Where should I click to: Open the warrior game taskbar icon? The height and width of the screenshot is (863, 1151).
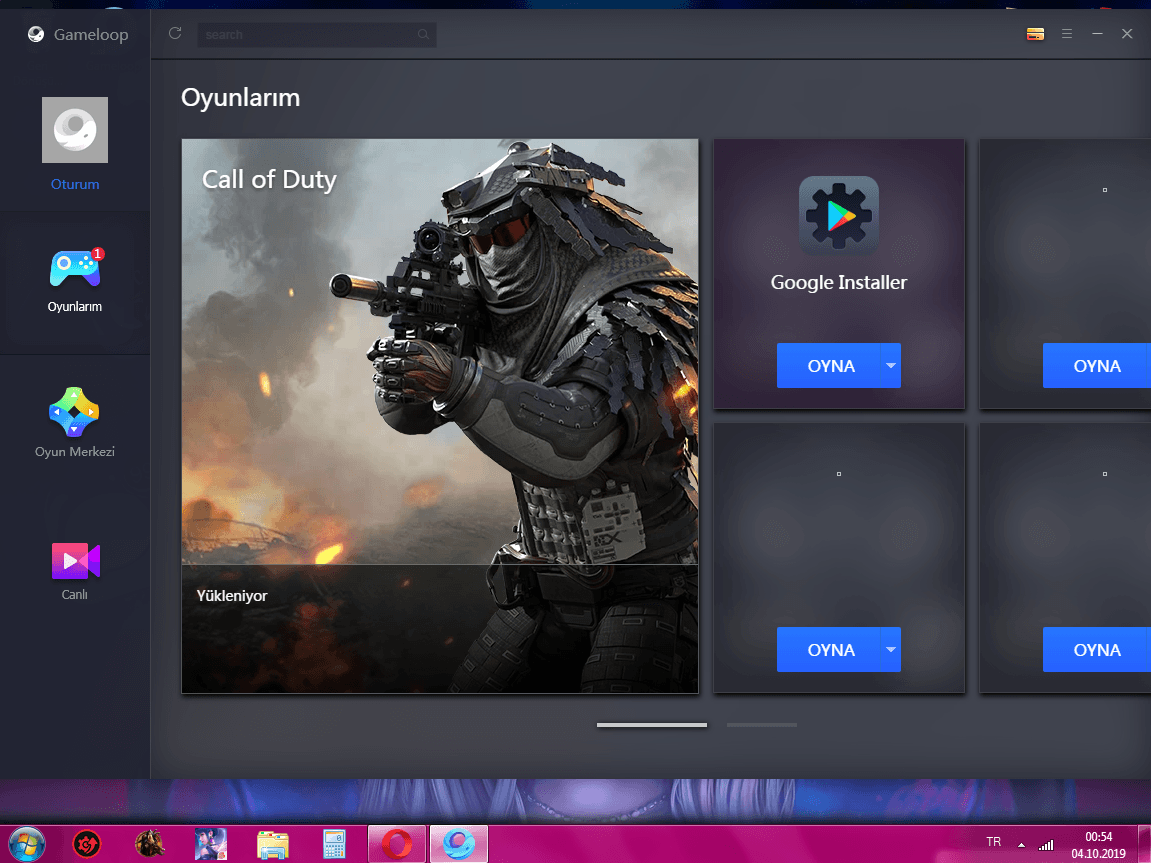click(150, 844)
